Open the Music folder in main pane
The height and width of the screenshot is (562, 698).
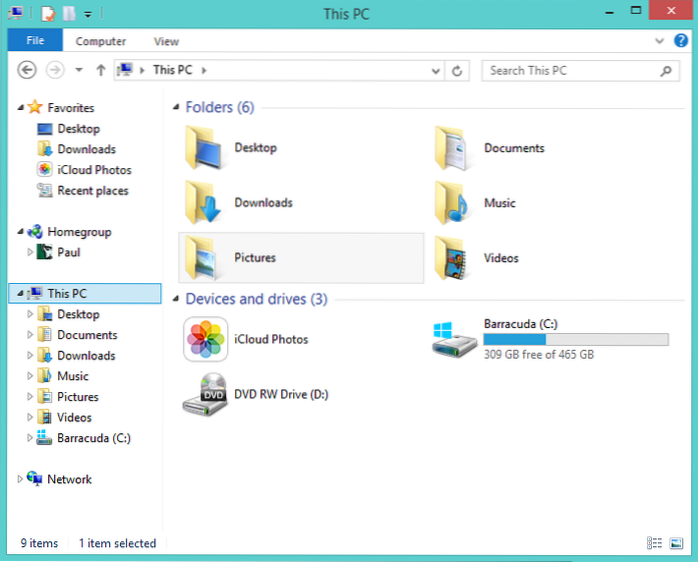click(x=455, y=204)
